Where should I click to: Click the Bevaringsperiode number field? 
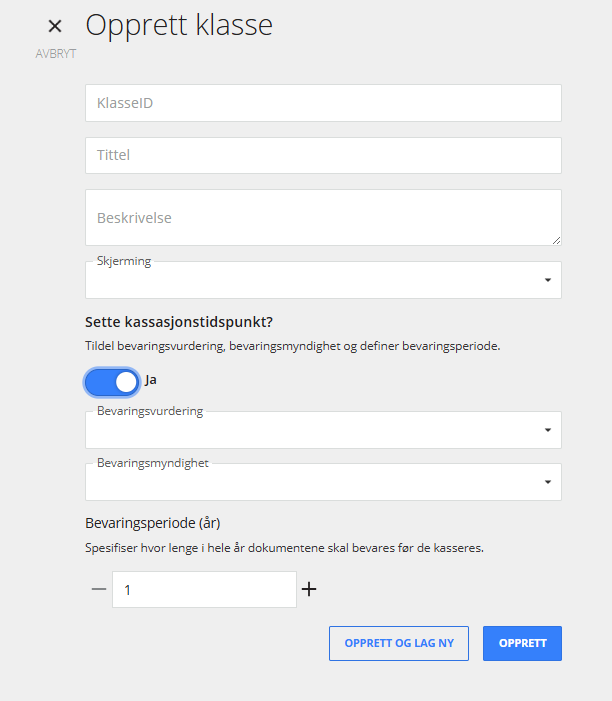coord(204,589)
